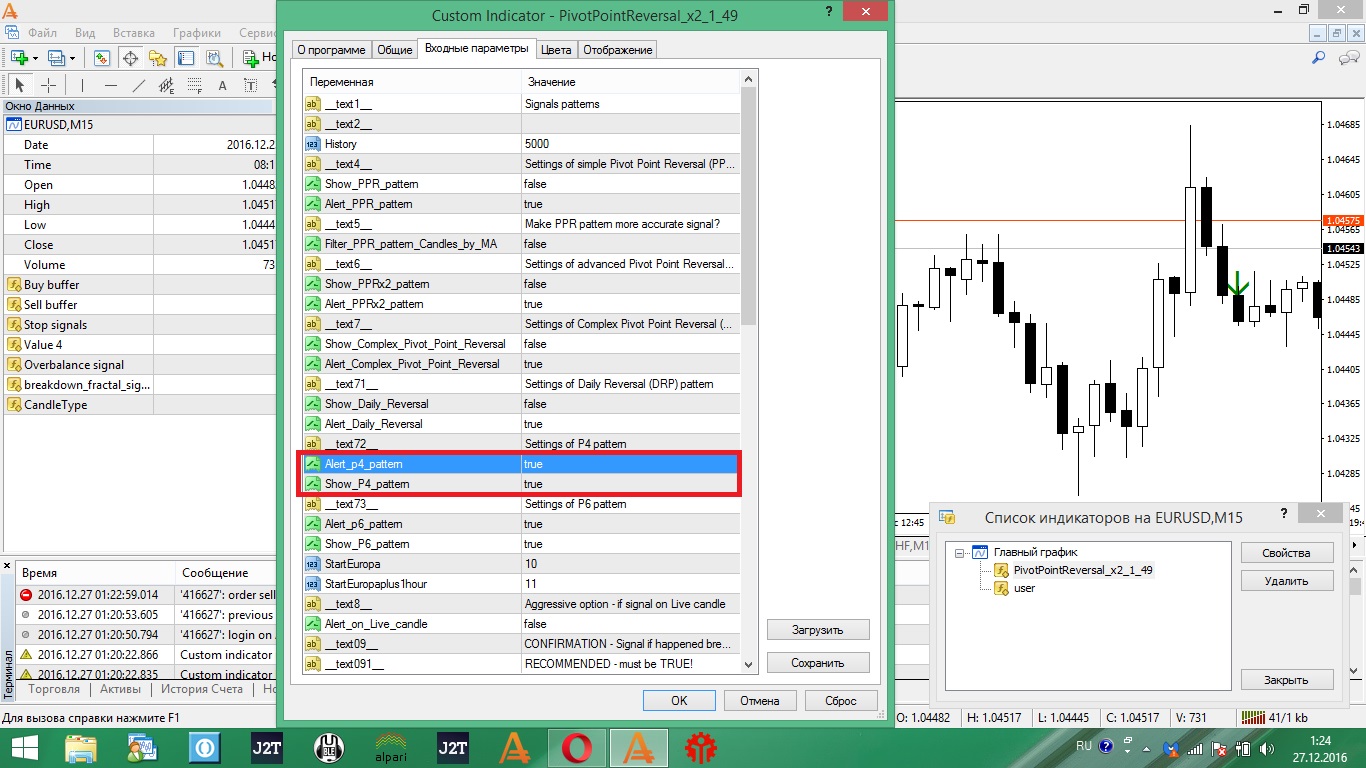
Task: Select the Show_Daily_Reversal row
Action: pyautogui.click(x=521, y=404)
